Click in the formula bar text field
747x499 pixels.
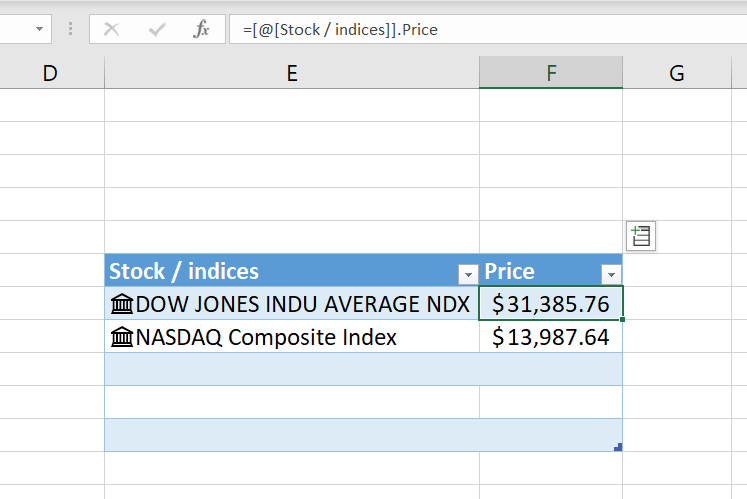point(488,30)
